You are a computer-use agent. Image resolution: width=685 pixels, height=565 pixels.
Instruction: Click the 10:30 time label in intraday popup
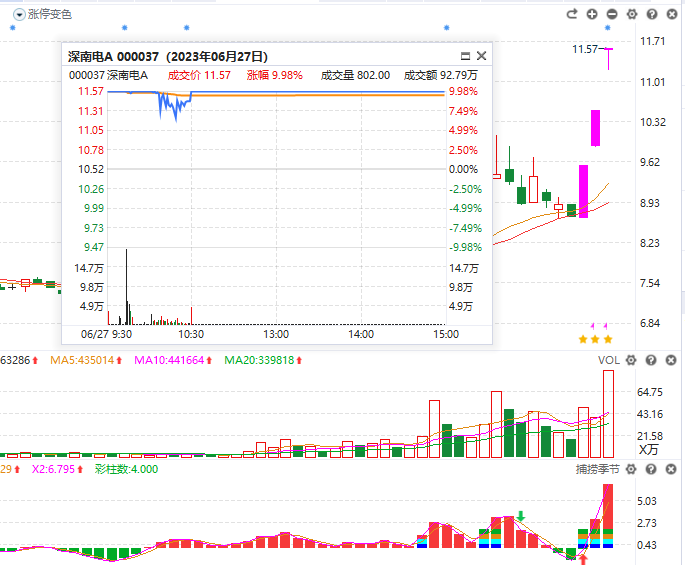(191, 334)
